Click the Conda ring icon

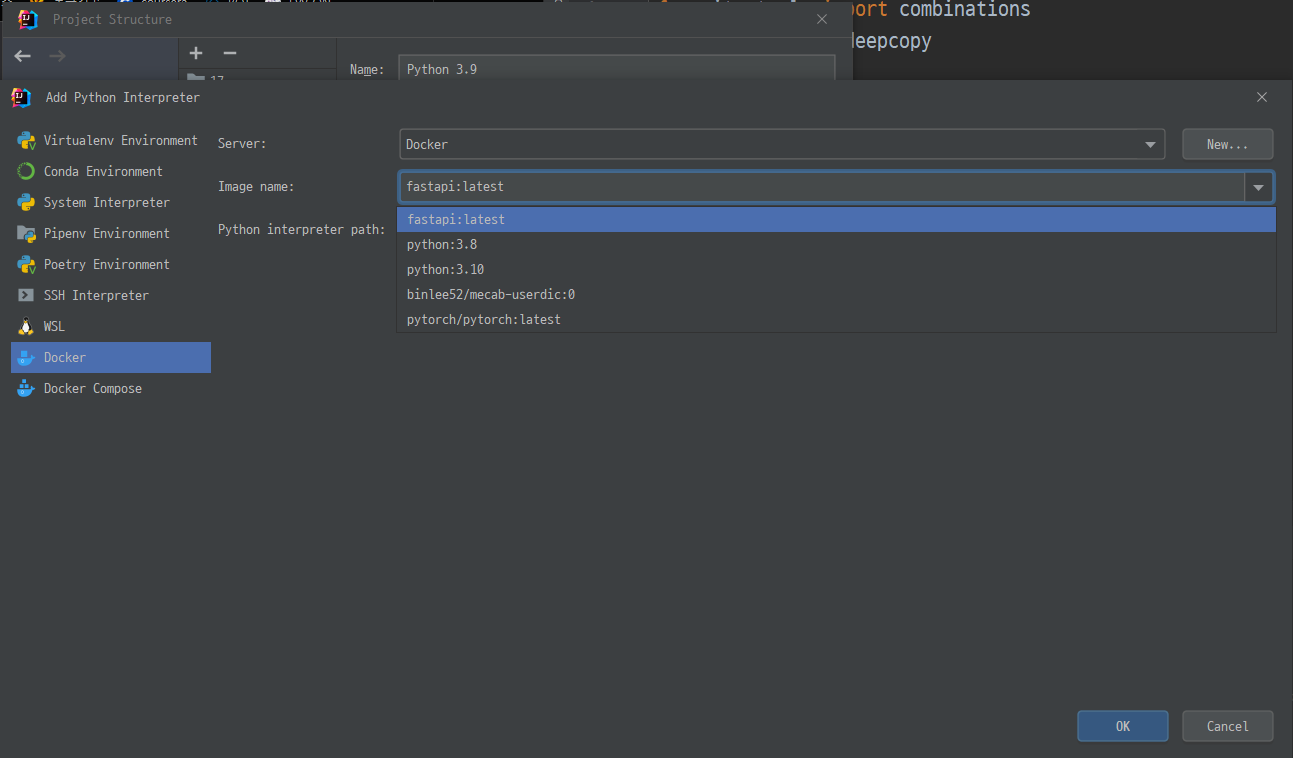click(26, 171)
